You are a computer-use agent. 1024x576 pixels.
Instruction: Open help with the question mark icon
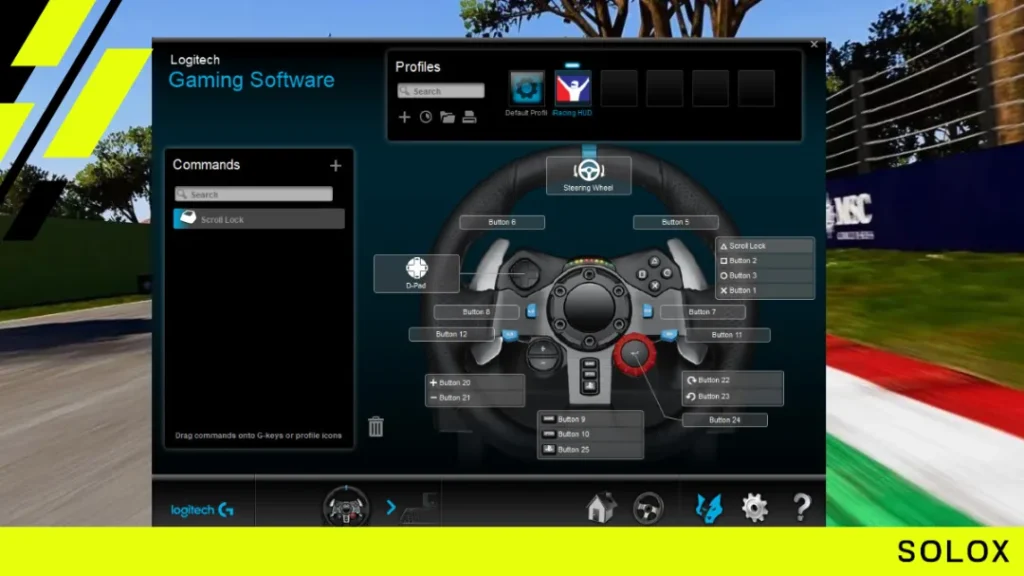[x=801, y=508]
